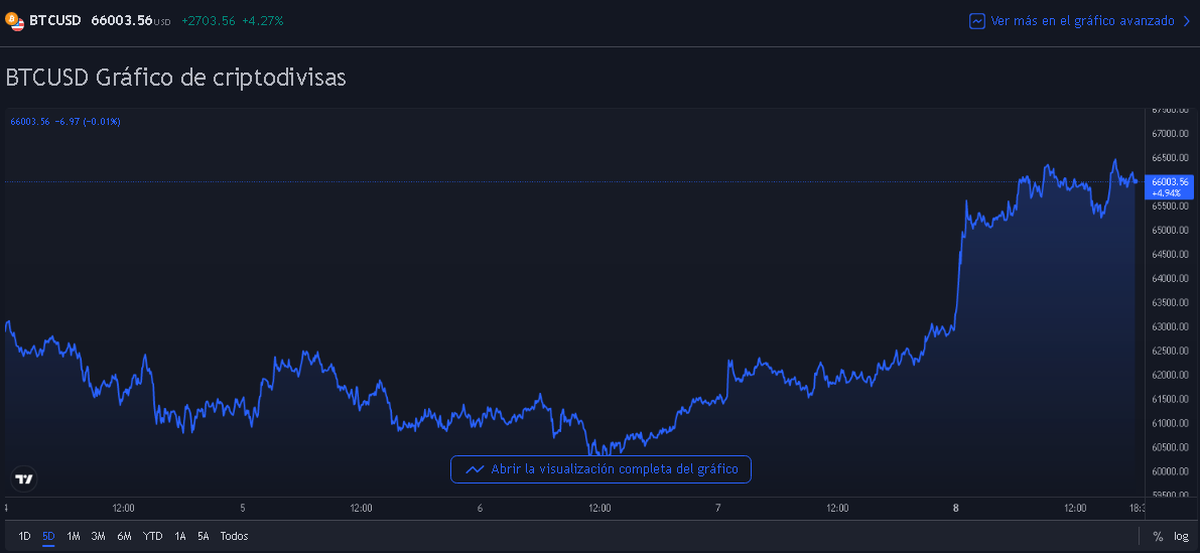Click the advanced chart icon at top right
The width and height of the screenshot is (1200, 553).
[977, 20]
